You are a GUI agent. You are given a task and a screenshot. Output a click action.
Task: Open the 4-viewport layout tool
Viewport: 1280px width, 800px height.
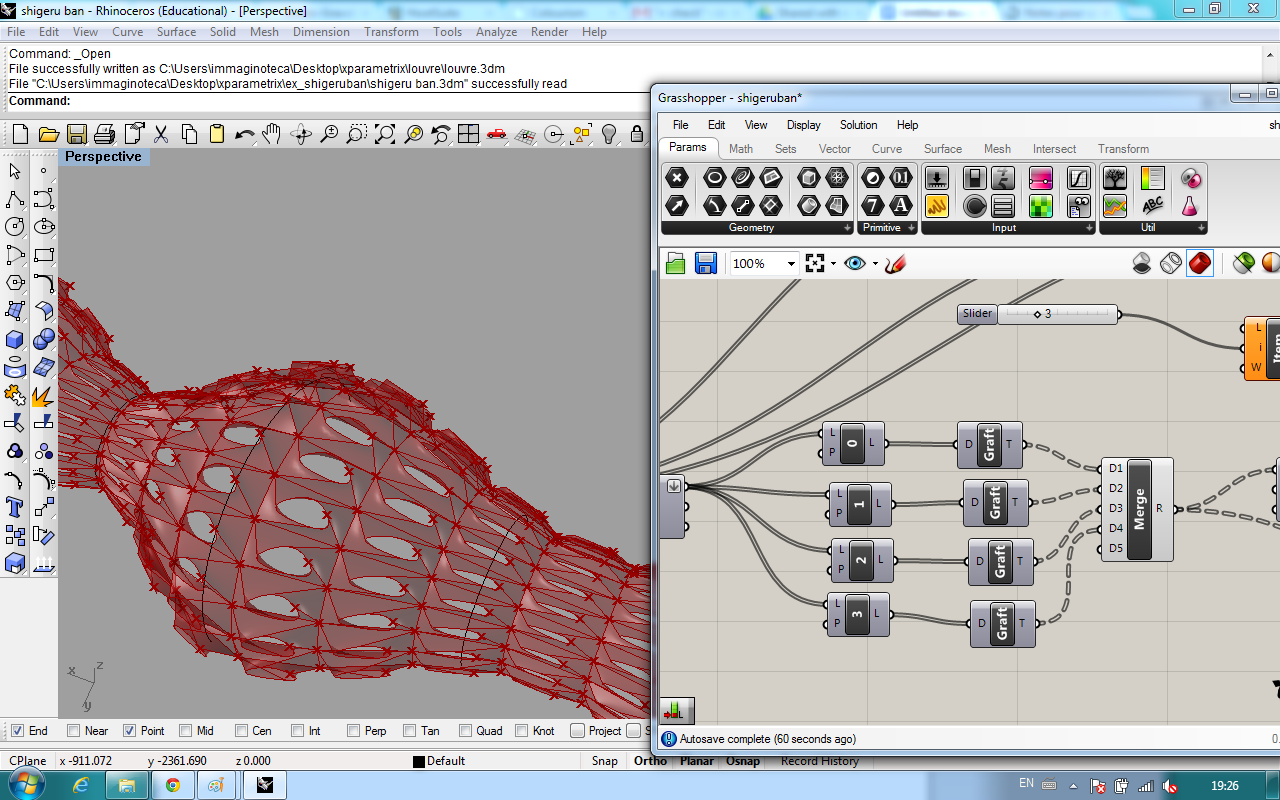[468, 134]
